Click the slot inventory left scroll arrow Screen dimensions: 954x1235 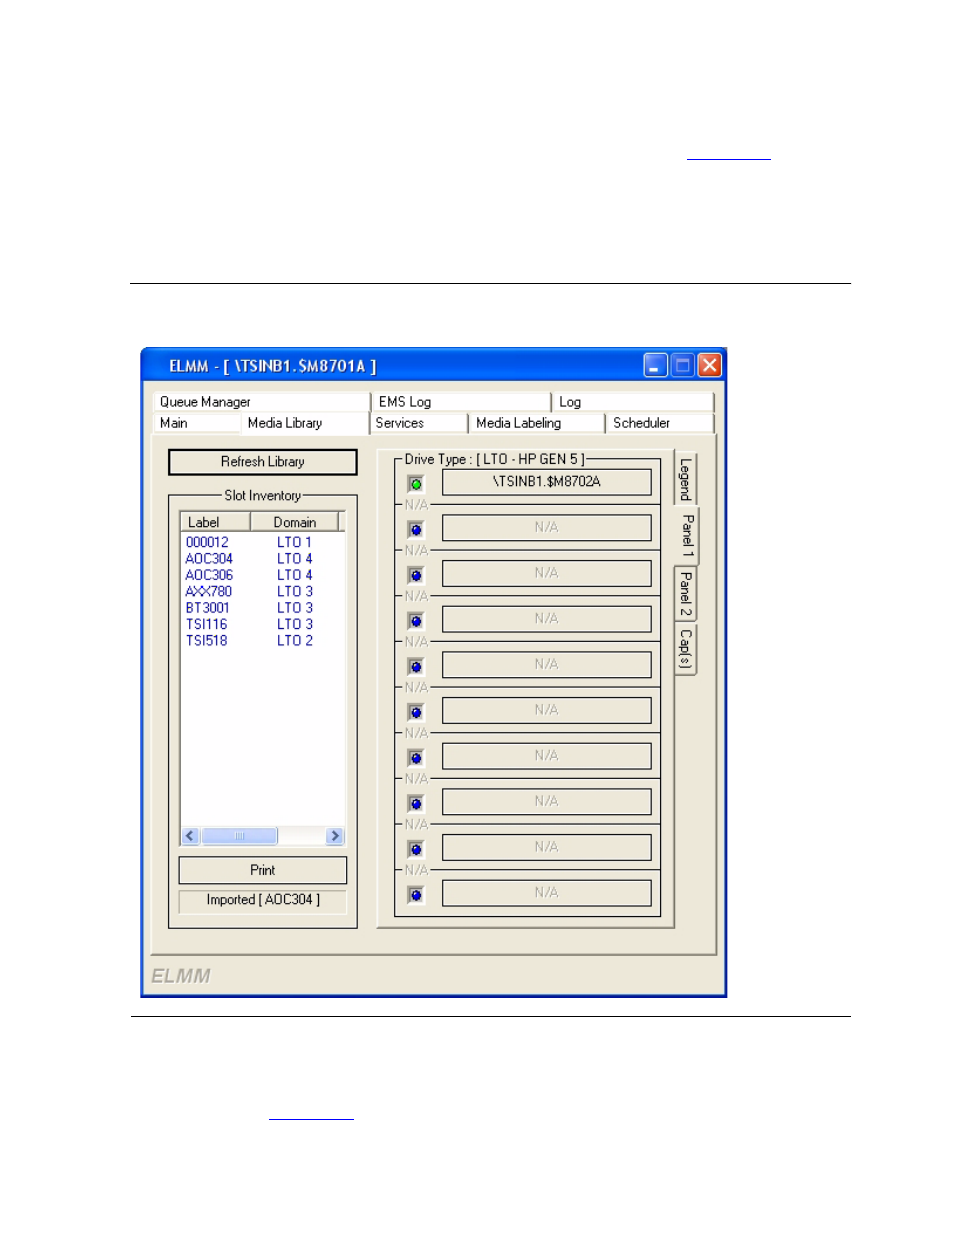point(191,836)
